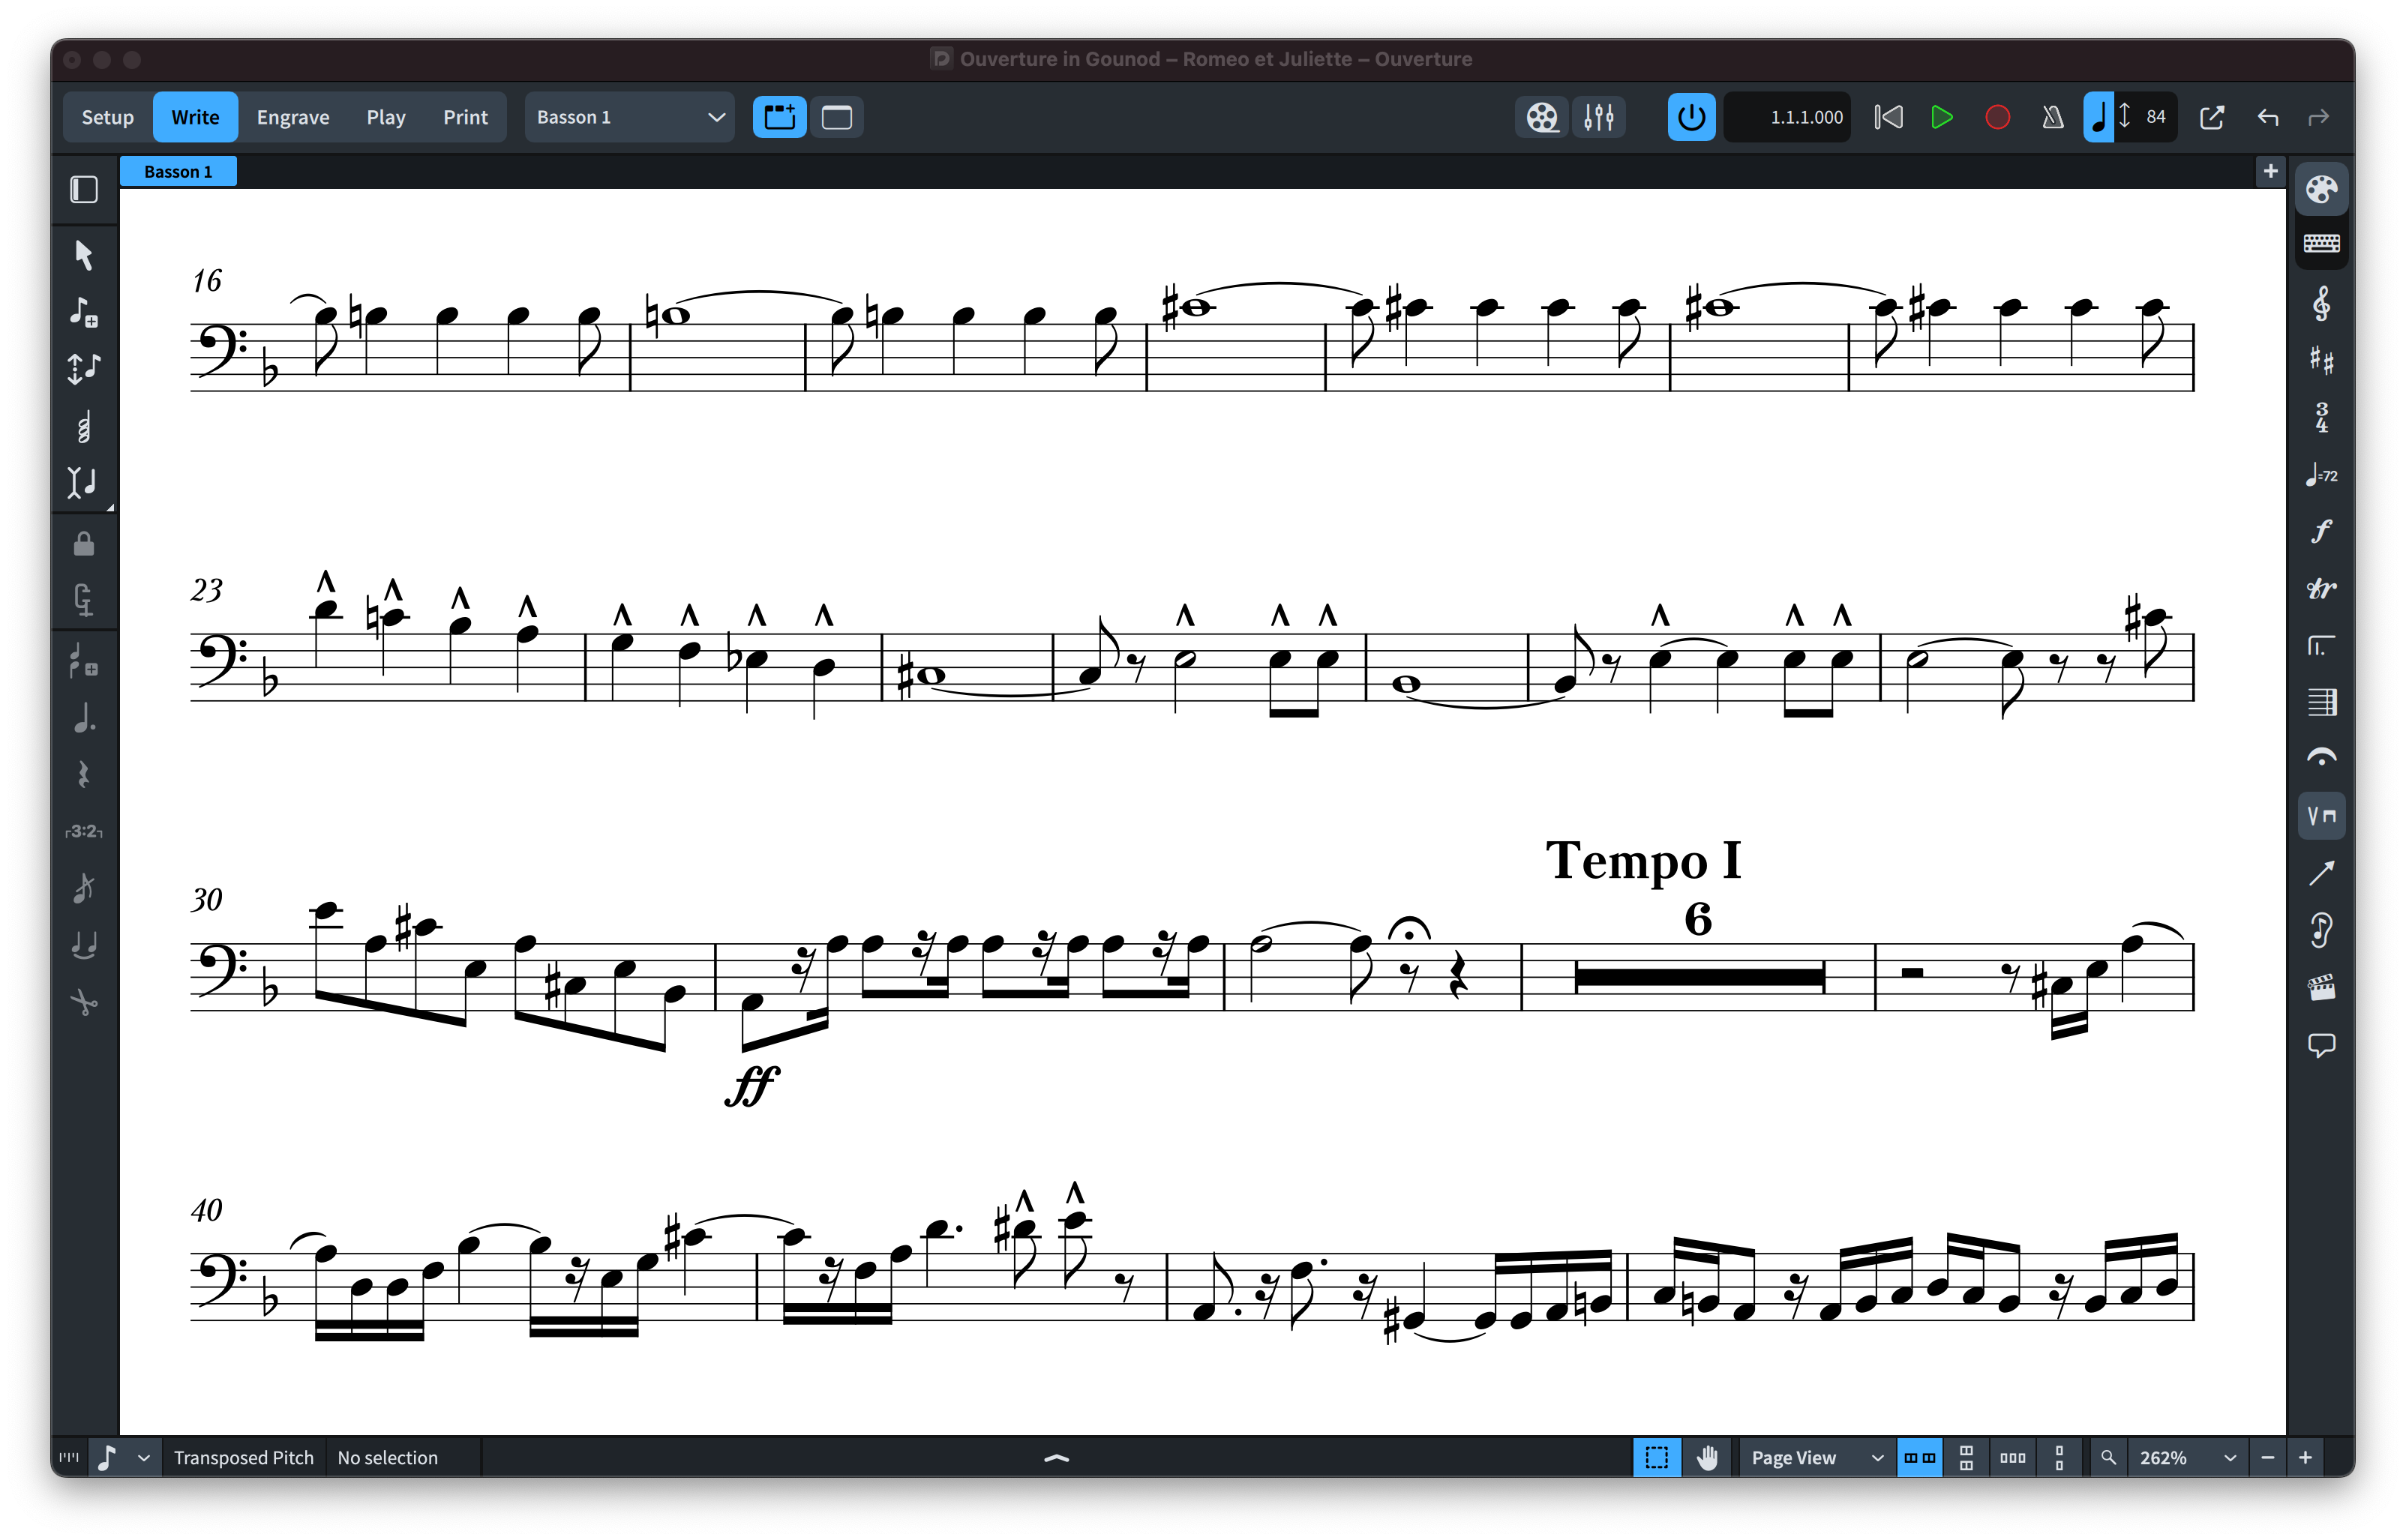Expand the bottom panel chevron

1056,1458
